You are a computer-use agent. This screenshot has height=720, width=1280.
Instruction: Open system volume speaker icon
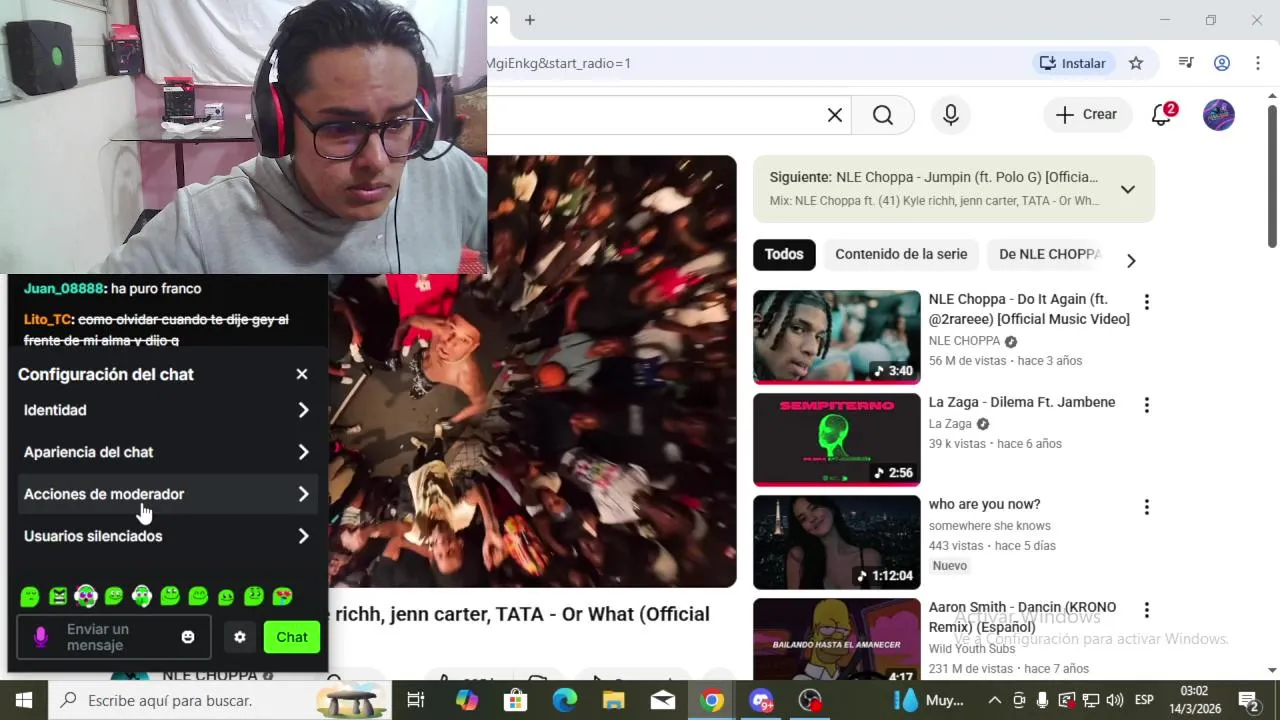1115,700
